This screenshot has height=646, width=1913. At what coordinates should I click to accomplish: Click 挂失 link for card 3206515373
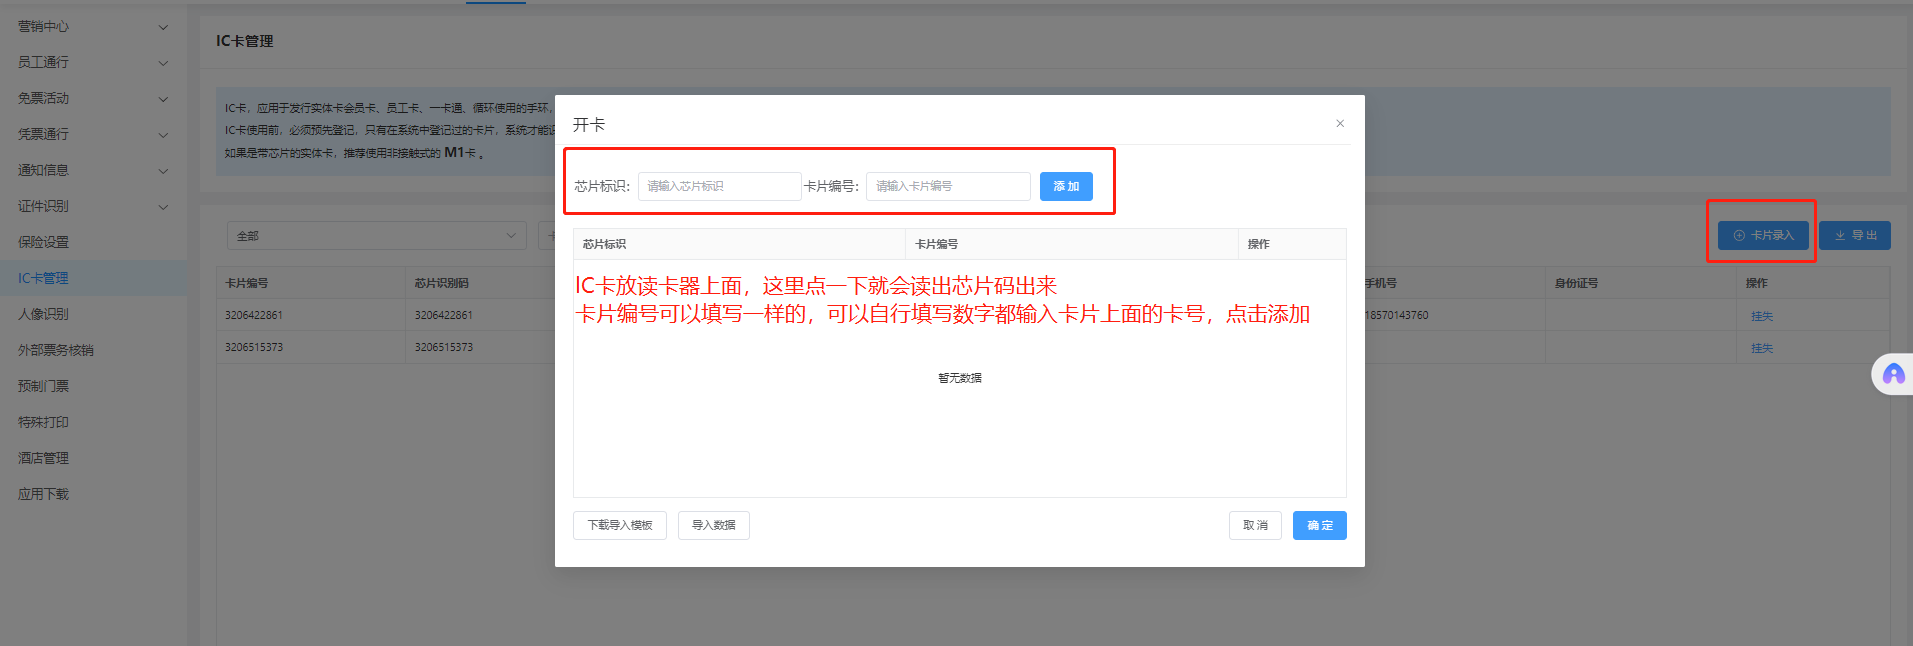[1762, 348]
